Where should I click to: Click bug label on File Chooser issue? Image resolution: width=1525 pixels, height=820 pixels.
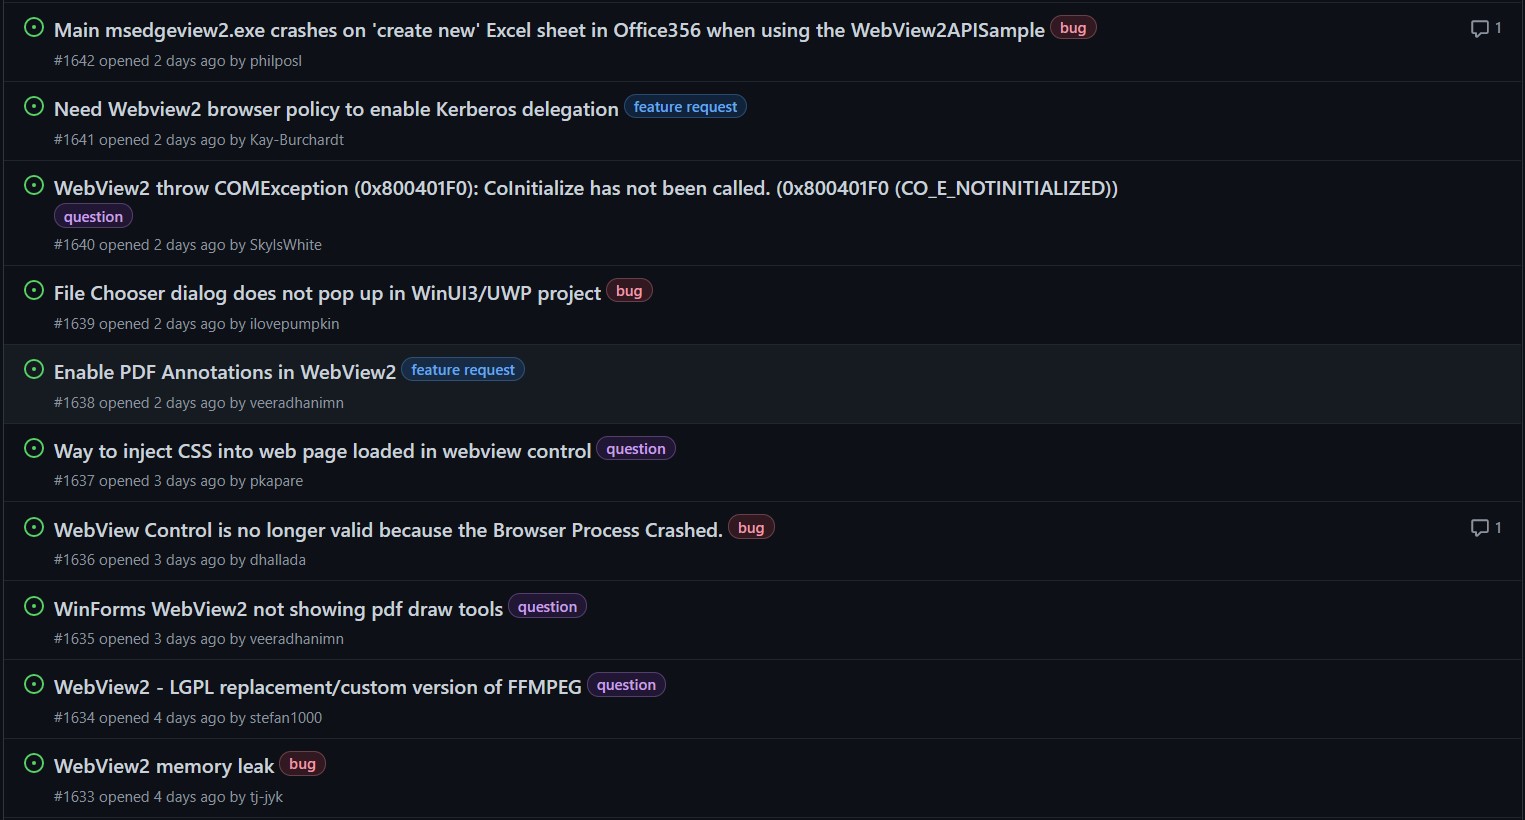coord(629,291)
